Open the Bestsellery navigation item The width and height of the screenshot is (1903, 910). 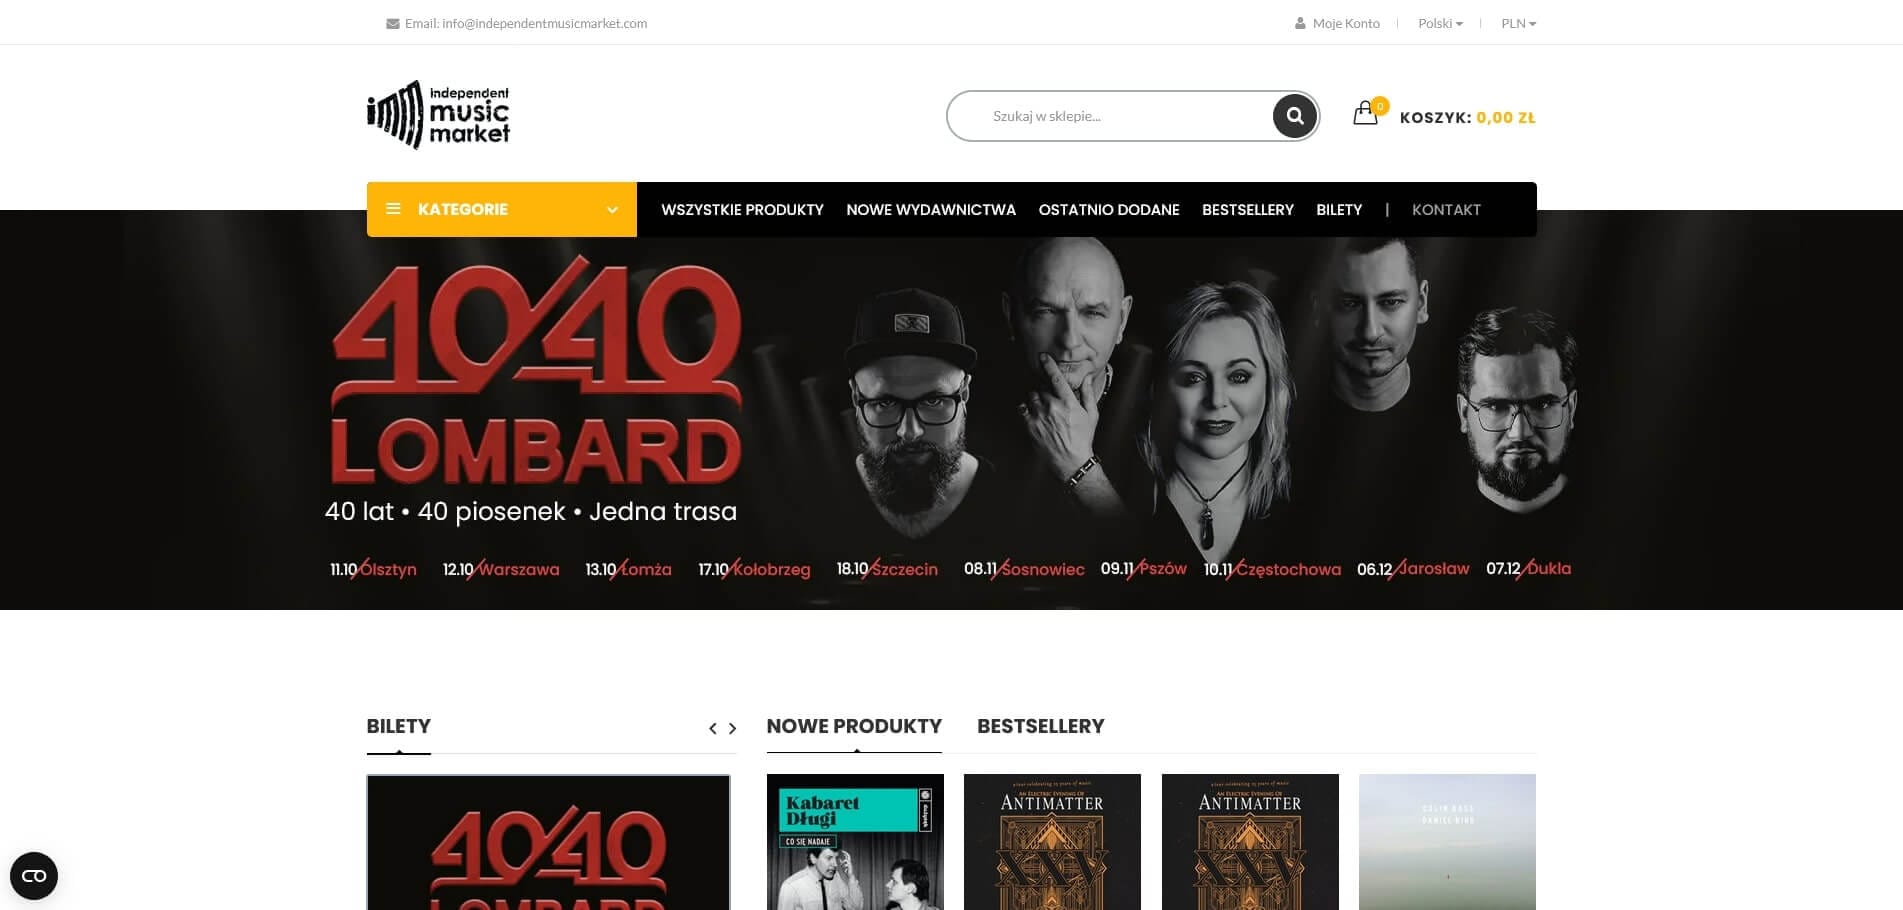[1247, 210]
